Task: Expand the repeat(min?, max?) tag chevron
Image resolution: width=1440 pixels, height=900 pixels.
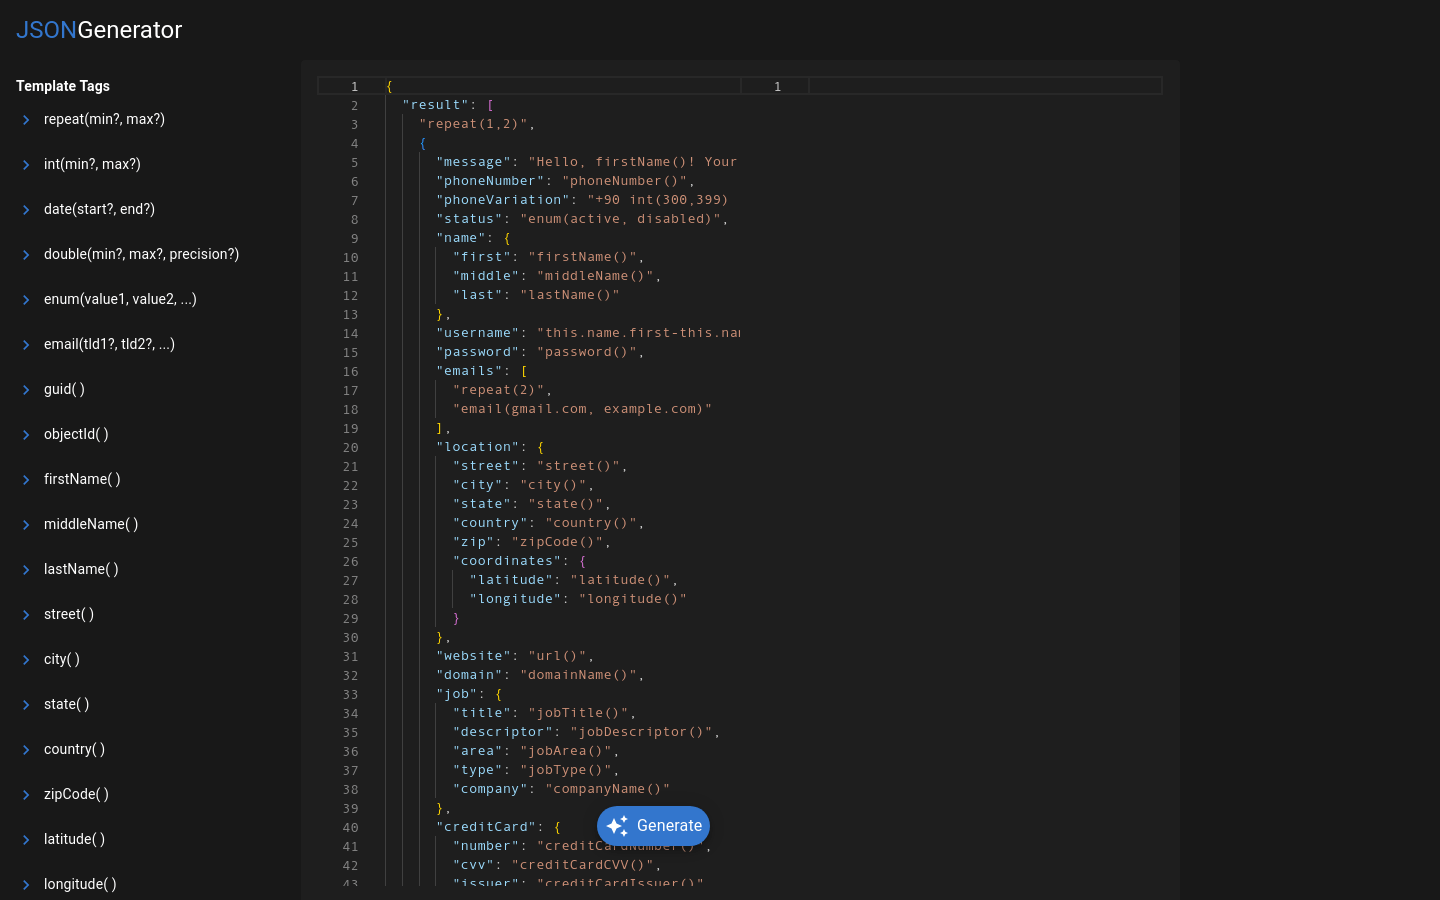Action: (26, 120)
